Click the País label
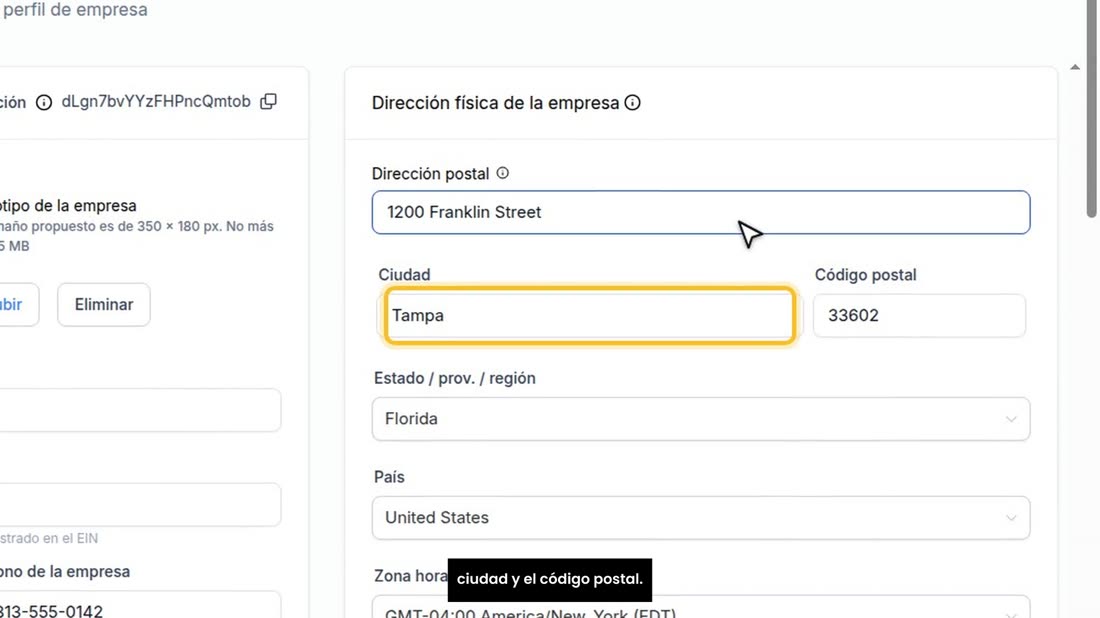The height and width of the screenshot is (618, 1100). pos(389,477)
